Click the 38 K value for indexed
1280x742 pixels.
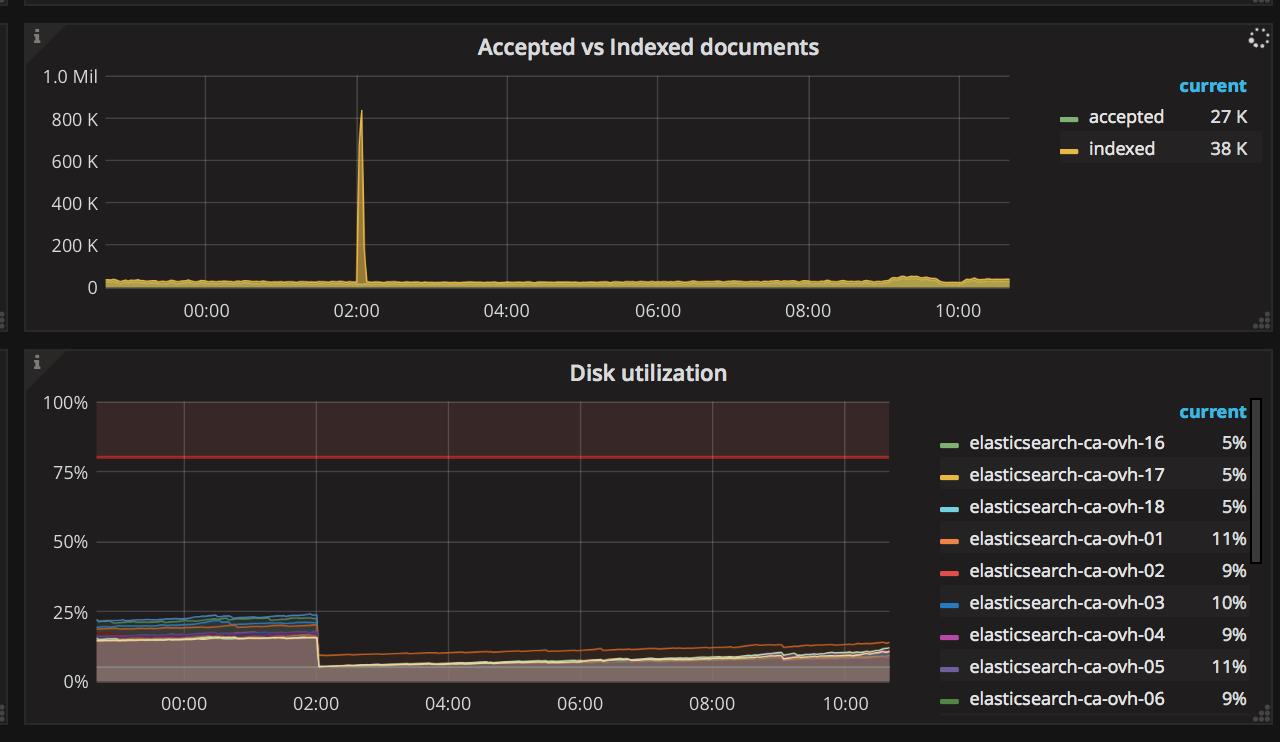(x=1229, y=149)
